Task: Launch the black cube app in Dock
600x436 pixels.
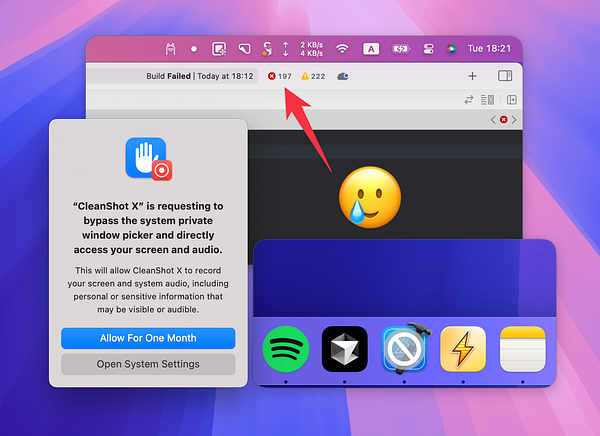Action: (345, 349)
